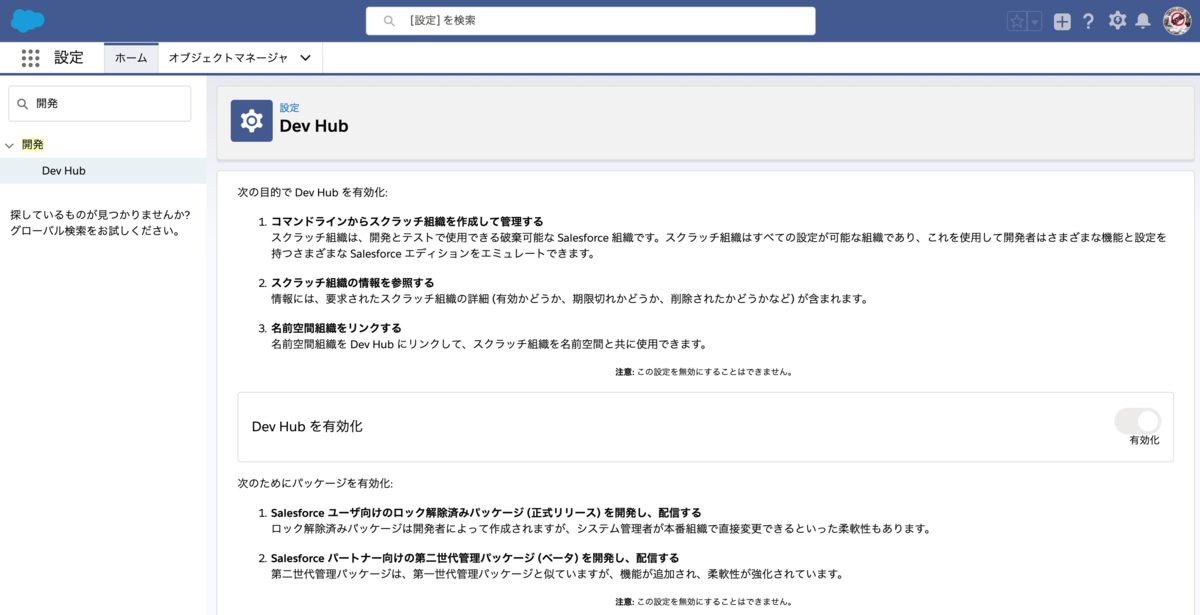Open the global actions plus icon

click(1062, 21)
